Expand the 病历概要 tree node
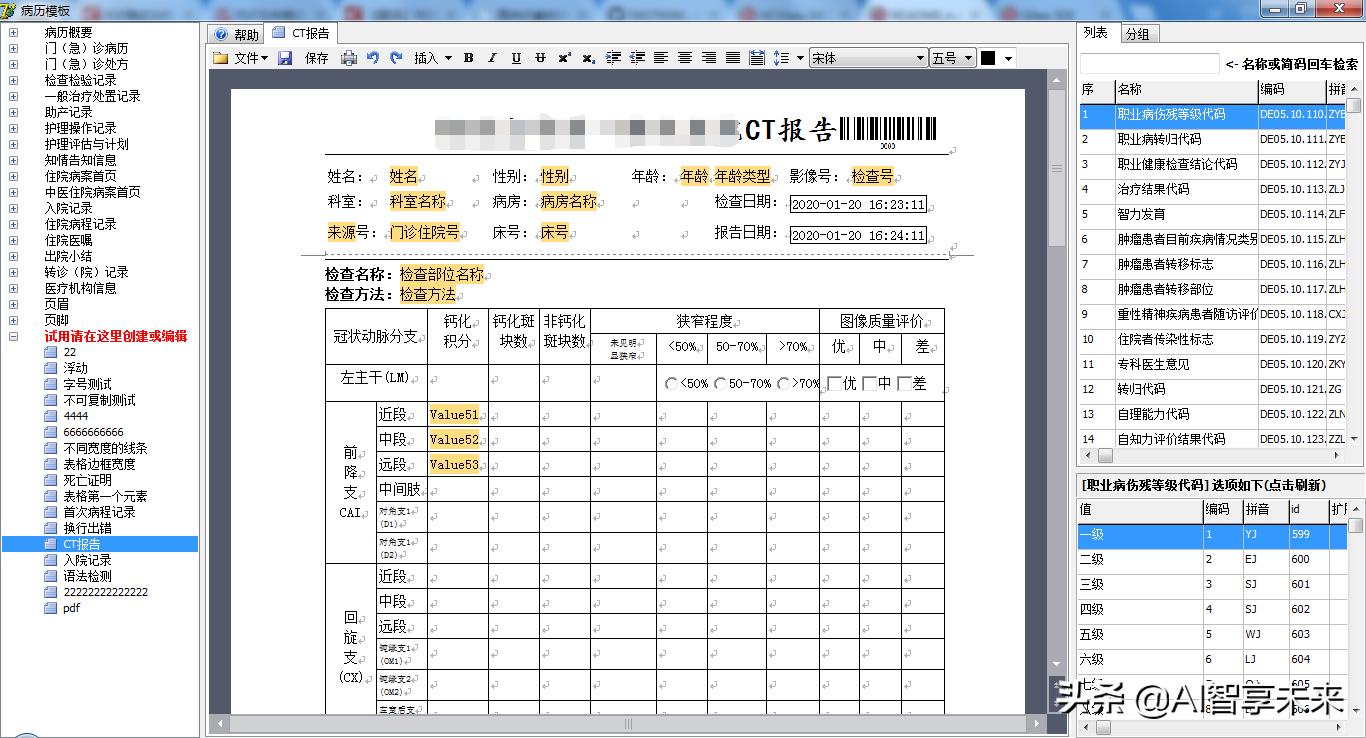 pyautogui.click(x=13, y=32)
